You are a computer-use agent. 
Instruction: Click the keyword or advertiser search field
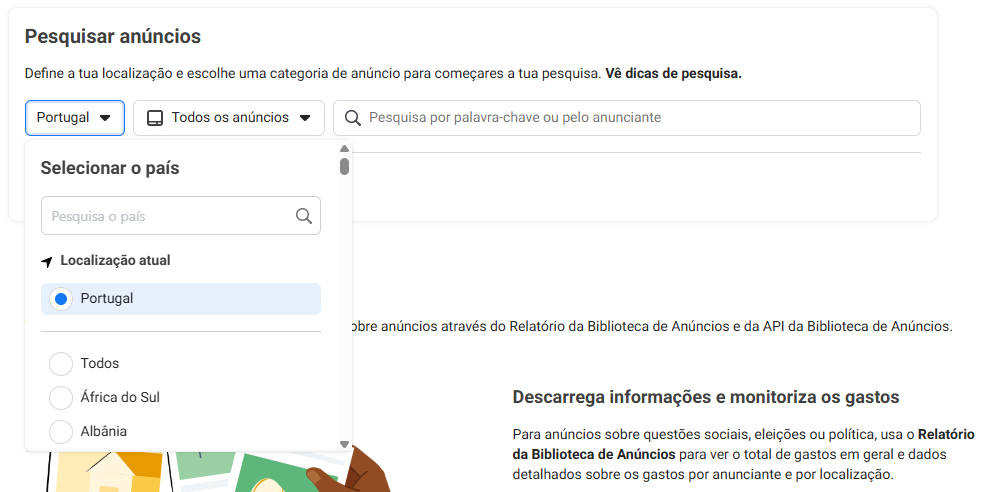627,118
